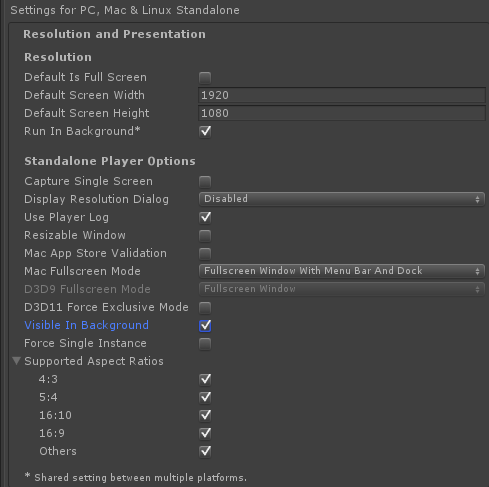
Task: Disable the 16:9 aspect ratio
Action: [x=205, y=433]
